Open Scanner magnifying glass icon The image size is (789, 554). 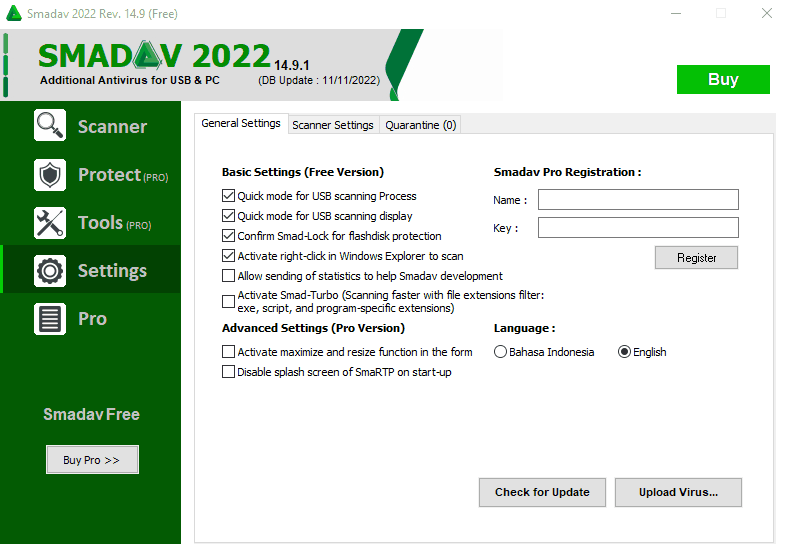click(x=50, y=125)
